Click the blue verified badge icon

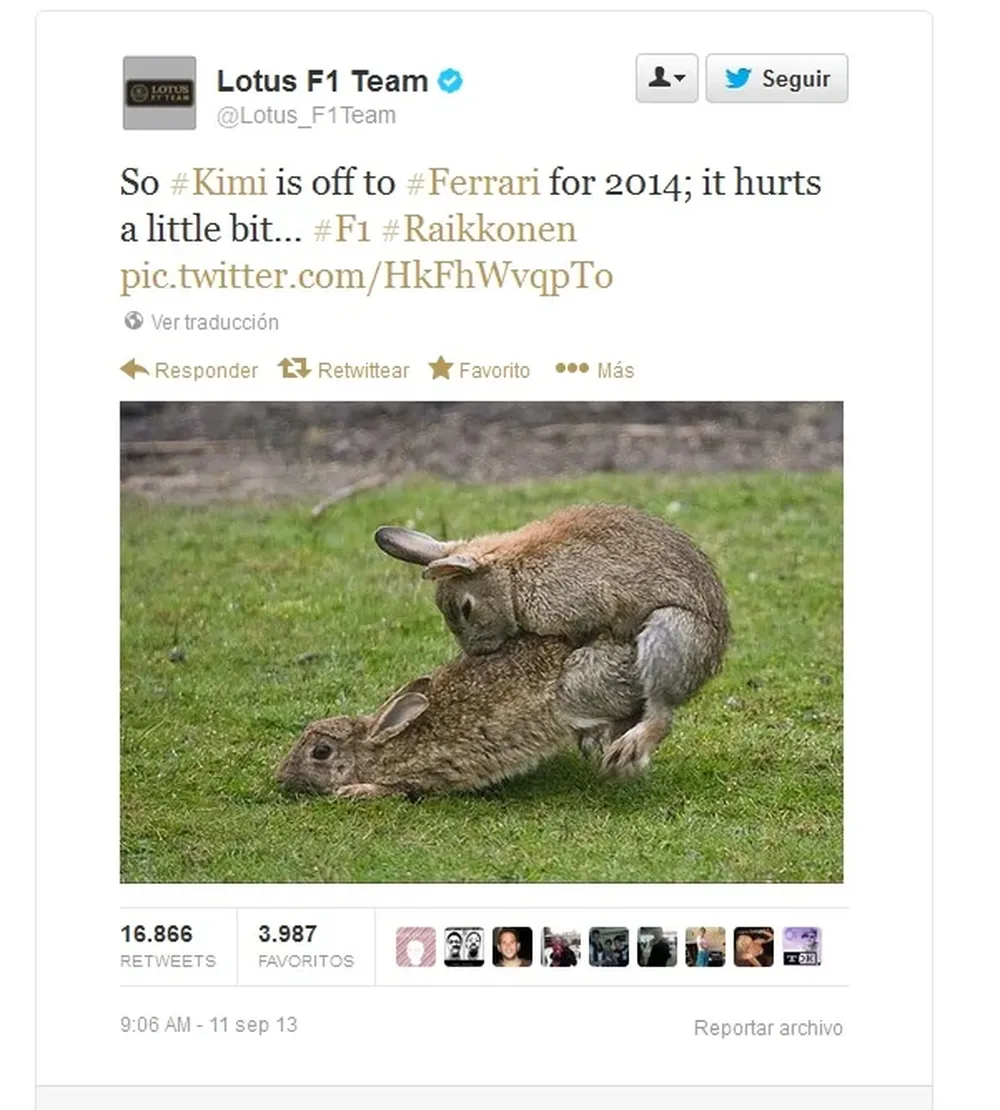450,81
